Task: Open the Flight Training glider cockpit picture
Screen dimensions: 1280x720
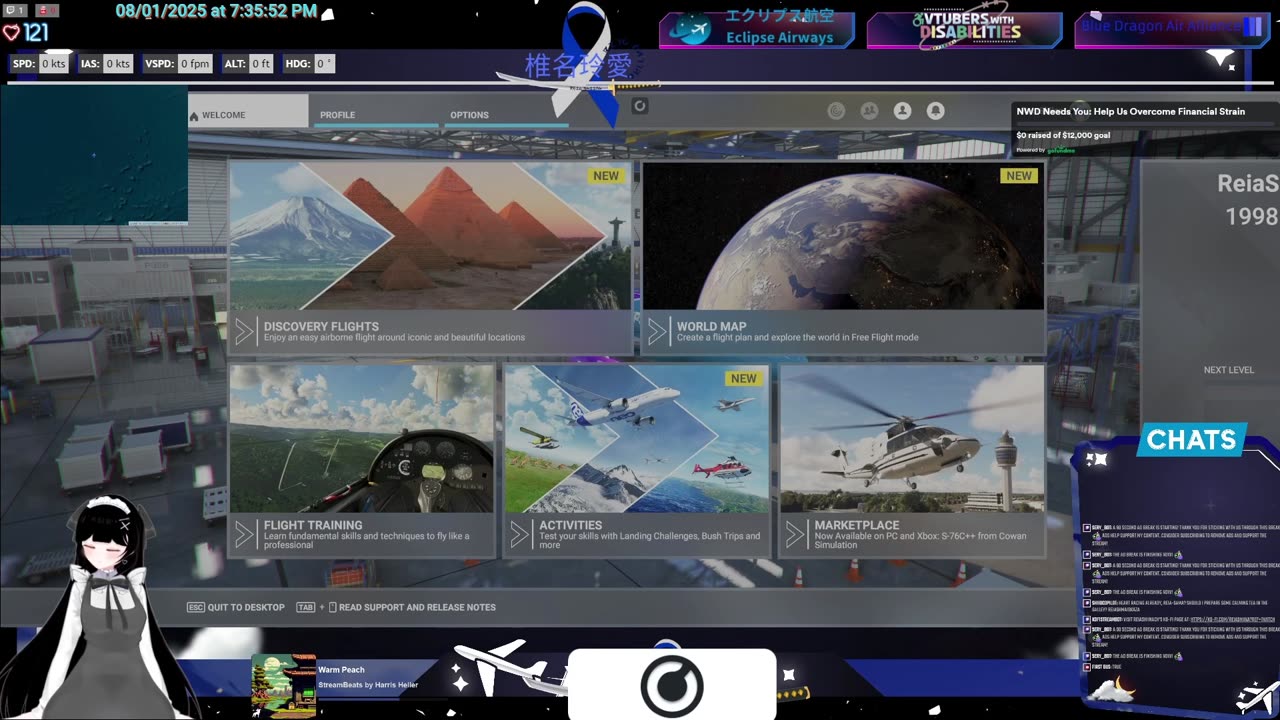Action: pyautogui.click(x=362, y=439)
